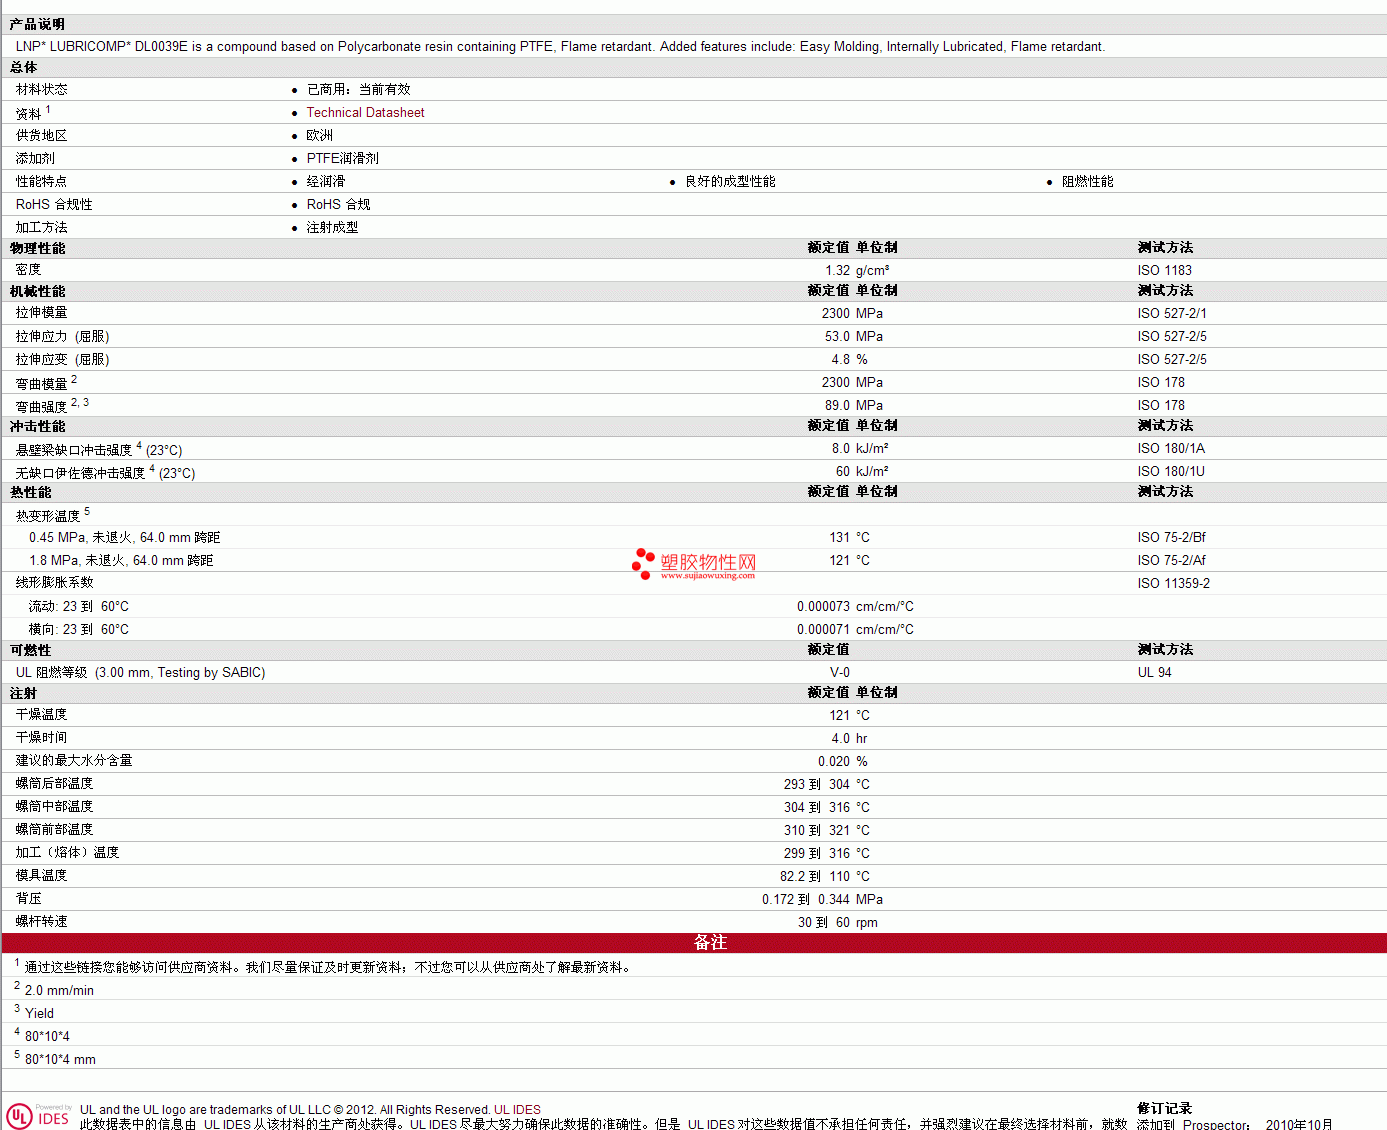
Task: Select footnote 2 text 2.0 mm/min
Action: coord(59,991)
